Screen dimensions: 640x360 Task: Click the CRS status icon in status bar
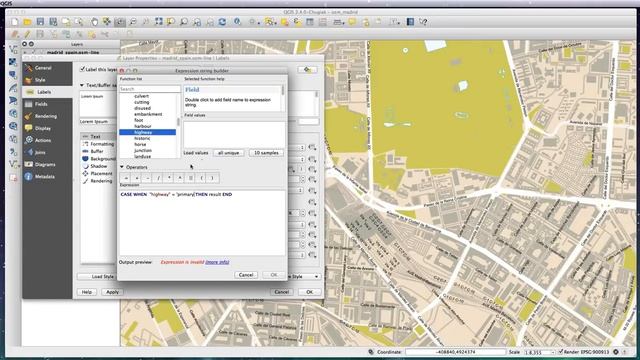pyautogui.click(x=616, y=351)
